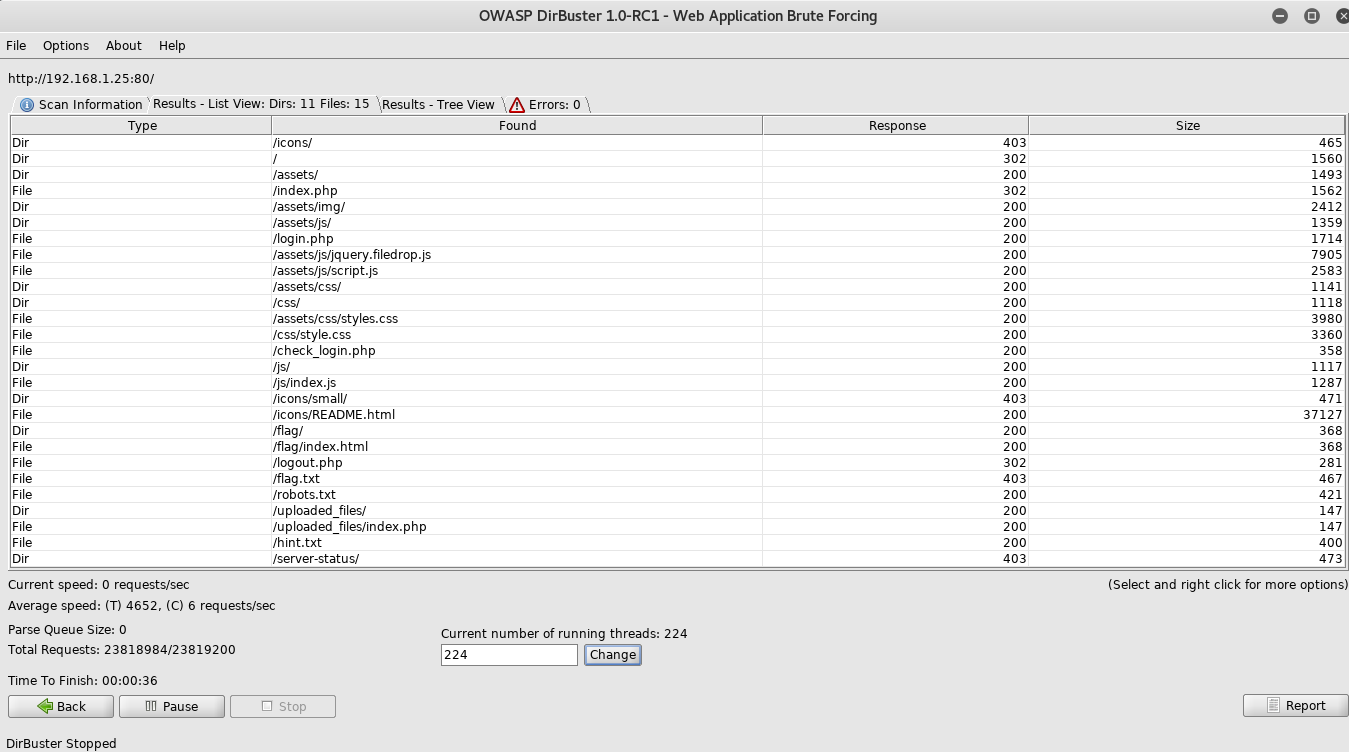The width and height of the screenshot is (1349, 752).
Task: Select the /logout.php file entry
Action: [x=678, y=463]
